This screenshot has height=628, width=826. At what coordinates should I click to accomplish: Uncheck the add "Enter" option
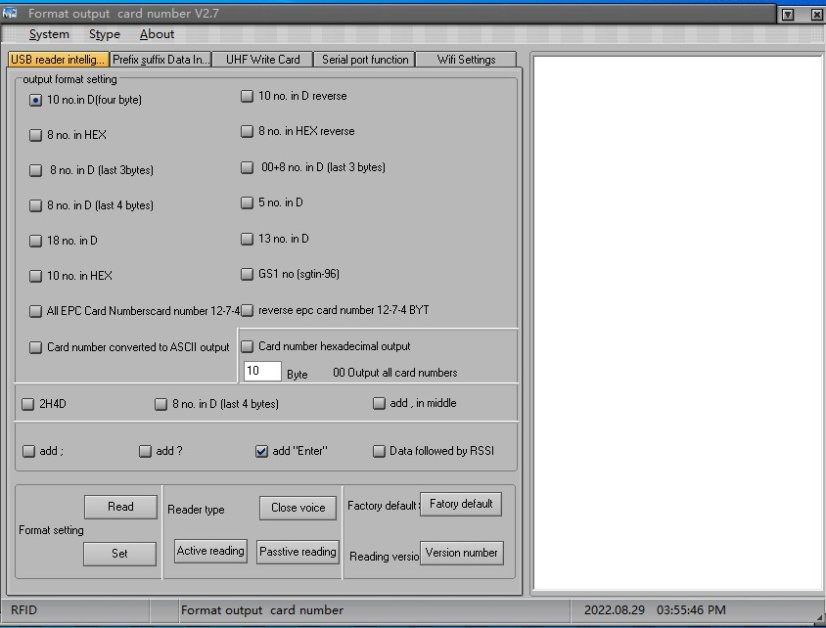pos(262,451)
